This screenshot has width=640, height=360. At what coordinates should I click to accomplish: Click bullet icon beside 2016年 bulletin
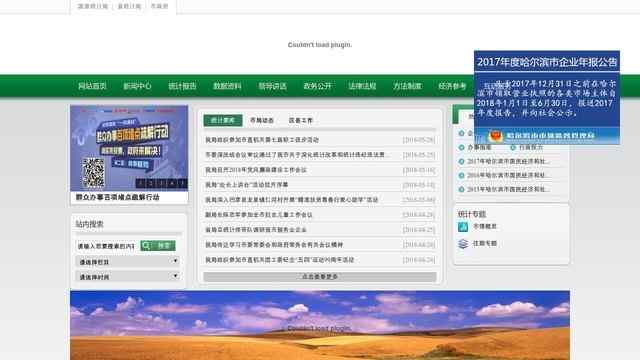461,176
